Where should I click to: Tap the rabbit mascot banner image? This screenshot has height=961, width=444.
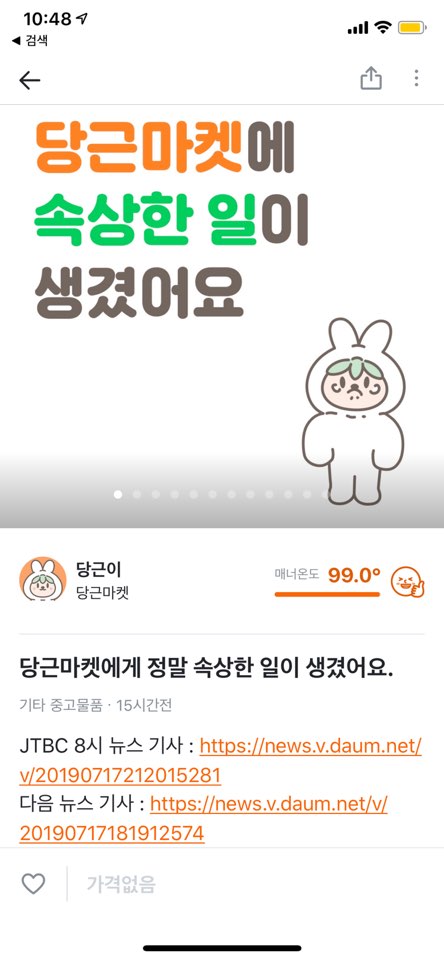[353, 411]
